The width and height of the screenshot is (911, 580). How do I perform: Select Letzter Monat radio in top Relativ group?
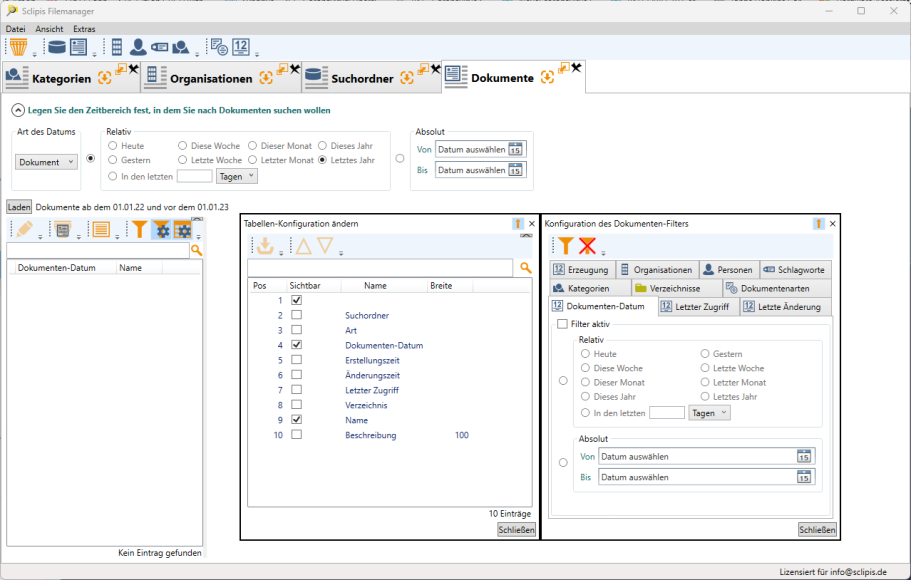click(252, 160)
